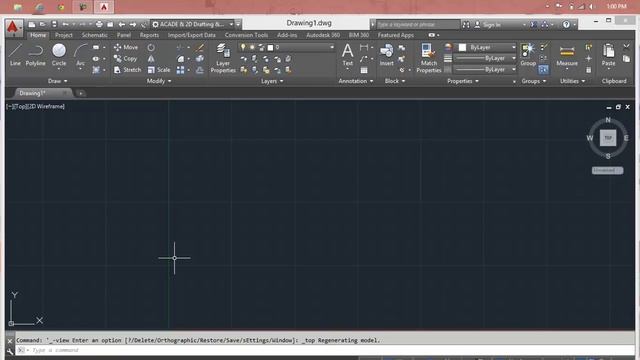Click the Cut scissors icon in Clipboard panel
640x360 pixels.
pyautogui.click(x=627, y=47)
